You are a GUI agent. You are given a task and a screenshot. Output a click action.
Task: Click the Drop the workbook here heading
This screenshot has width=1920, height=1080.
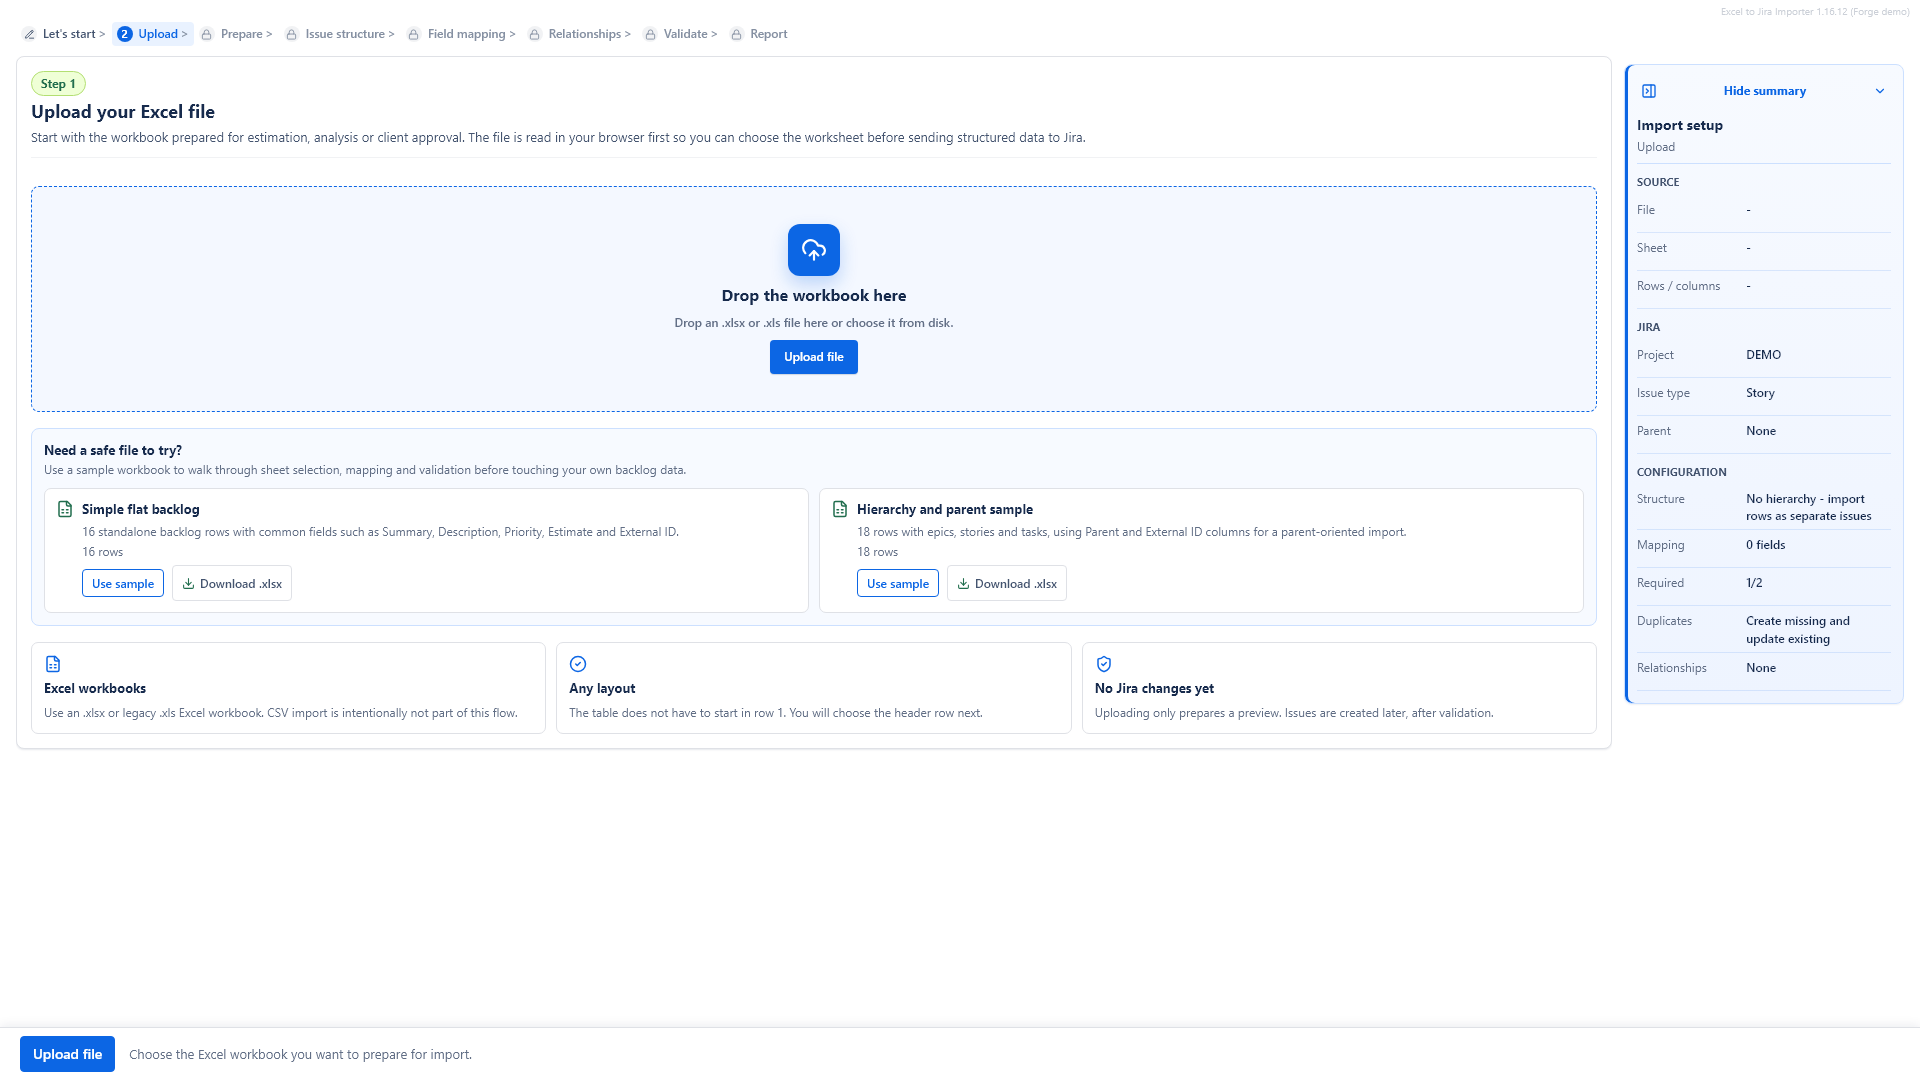point(814,296)
